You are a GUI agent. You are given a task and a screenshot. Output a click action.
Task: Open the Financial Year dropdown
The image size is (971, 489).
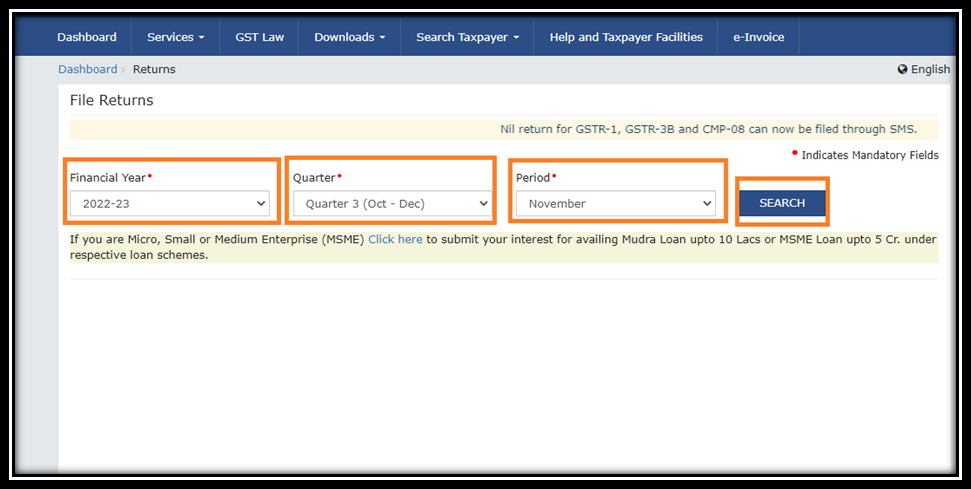coord(170,204)
